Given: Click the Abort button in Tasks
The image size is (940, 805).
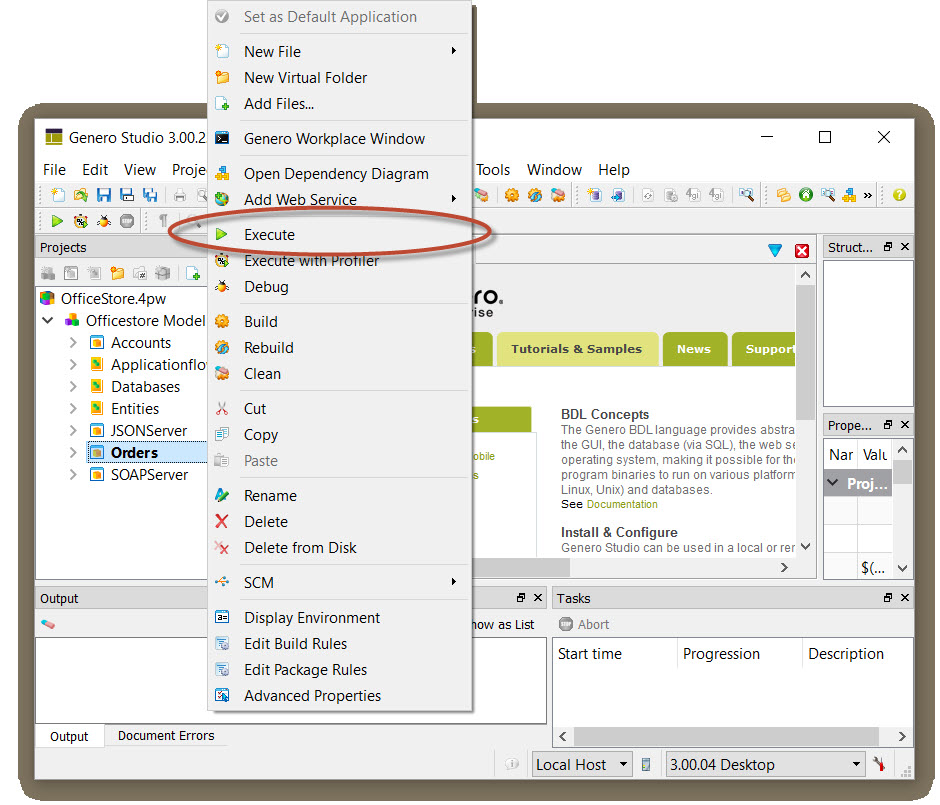Looking at the screenshot, I should 584,625.
